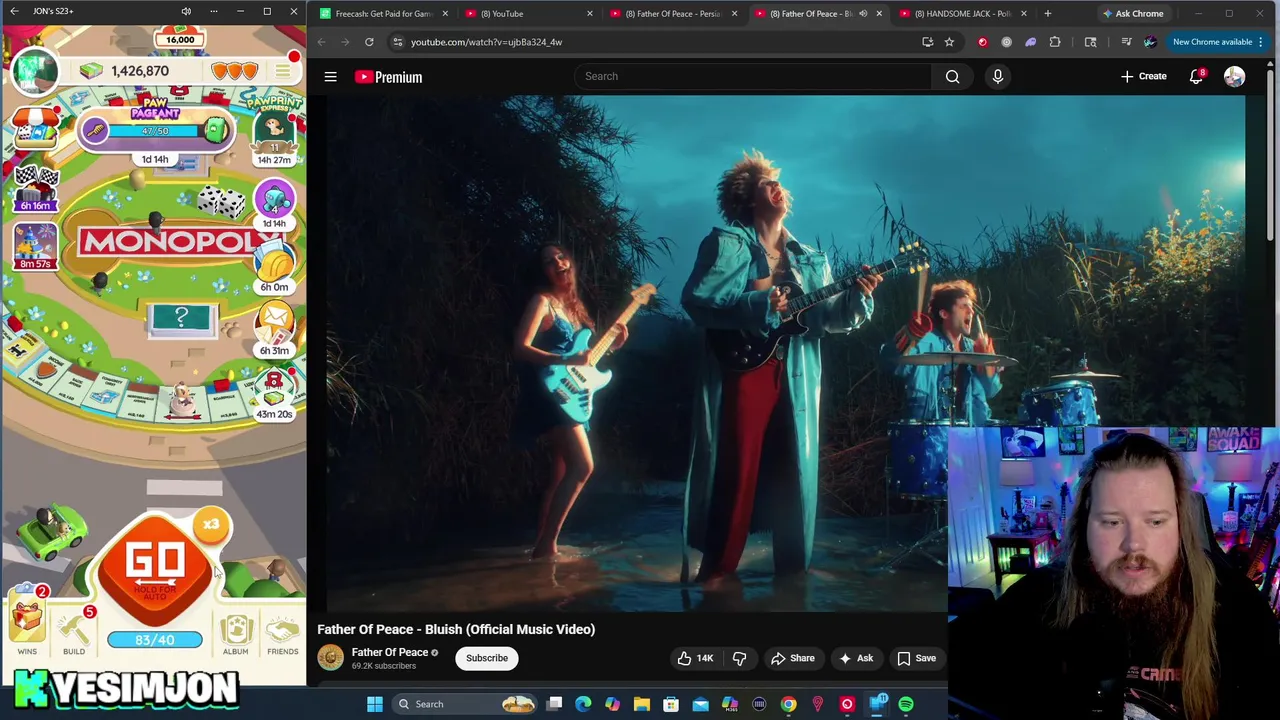Open the Monopoly game hamburger menu
Image resolution: width=1280 pixels, height=720 pixels.
pyautogui.click(x=283, y=71)
